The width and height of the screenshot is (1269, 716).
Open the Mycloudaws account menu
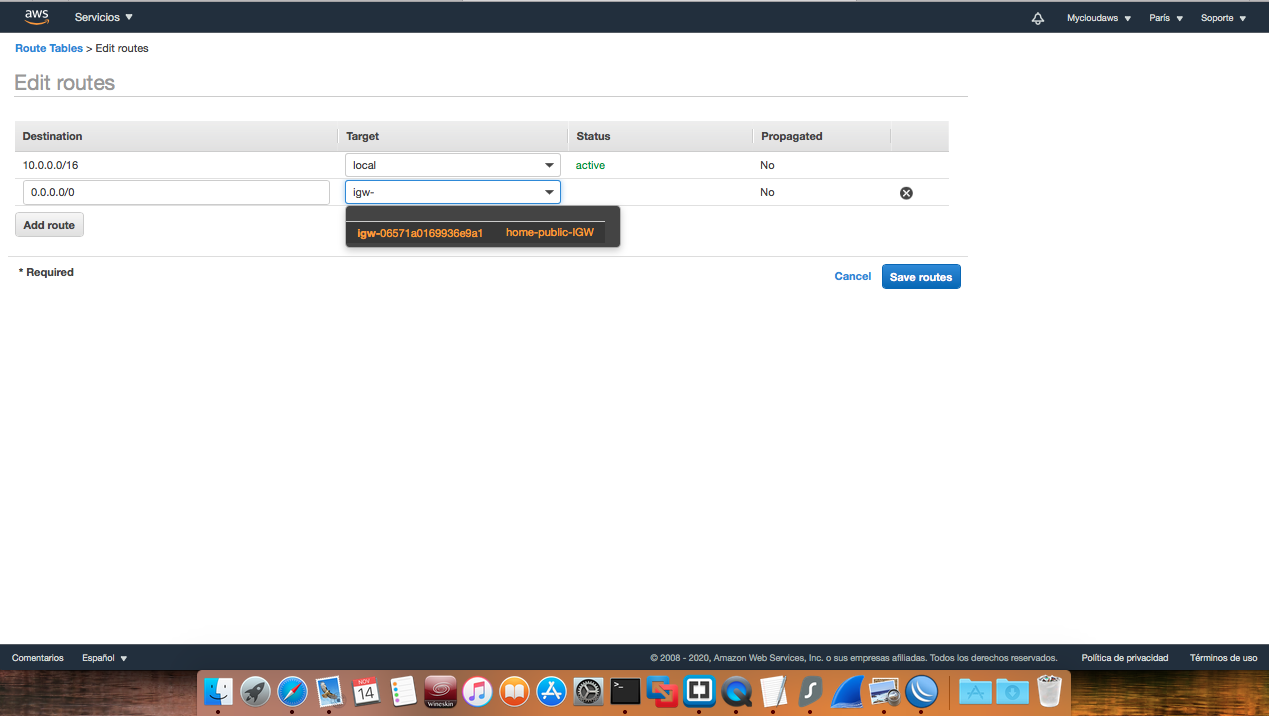coord(1097,17)
